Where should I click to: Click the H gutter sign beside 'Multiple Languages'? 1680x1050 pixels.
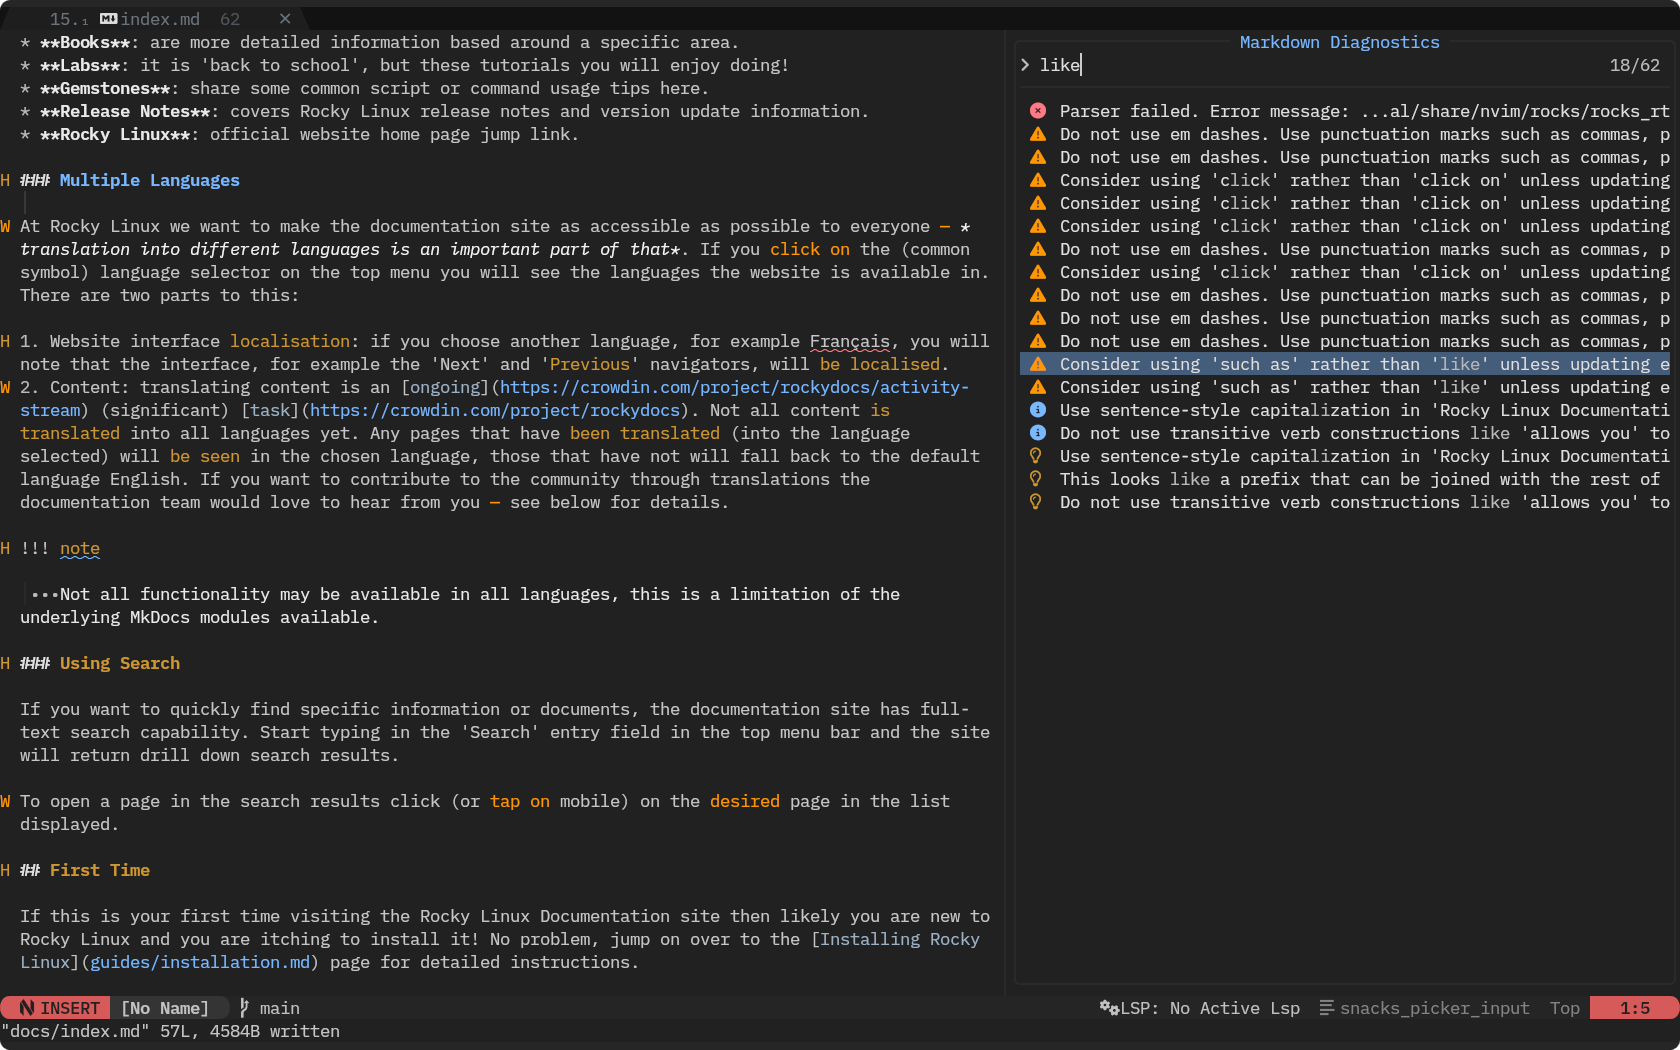(6, 180)
